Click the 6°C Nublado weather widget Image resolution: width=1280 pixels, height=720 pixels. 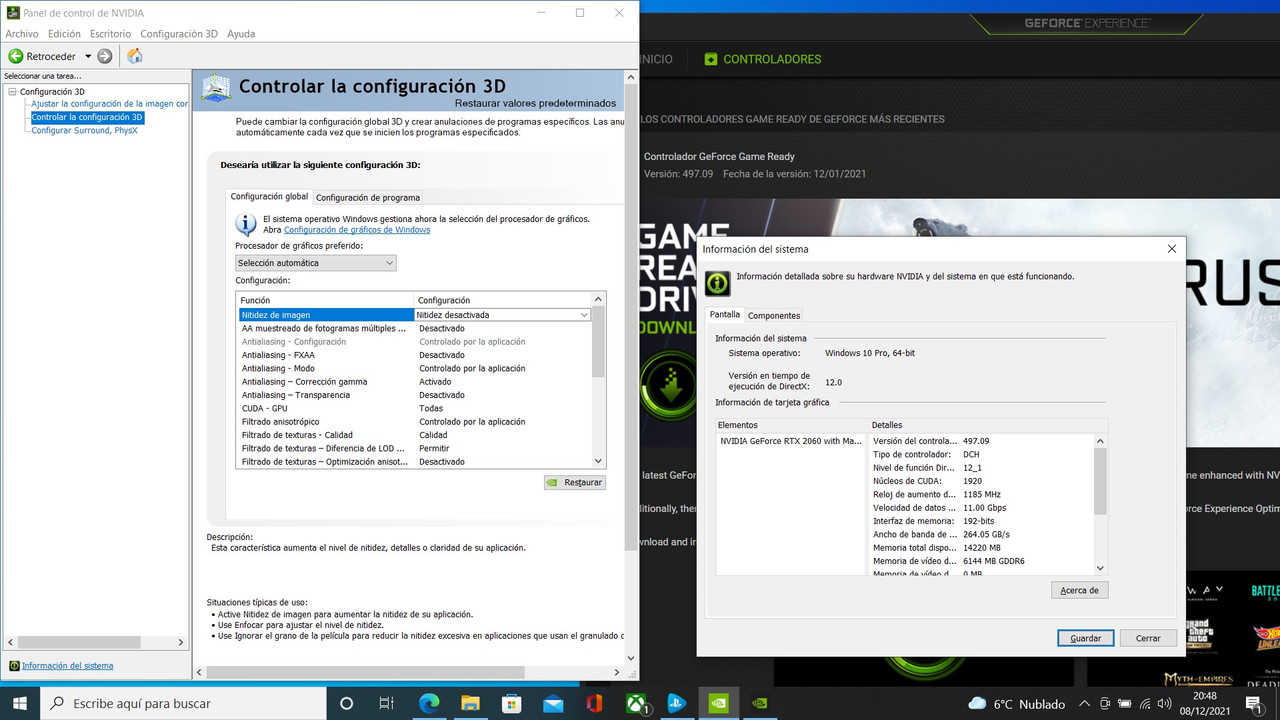[1016, 704]
